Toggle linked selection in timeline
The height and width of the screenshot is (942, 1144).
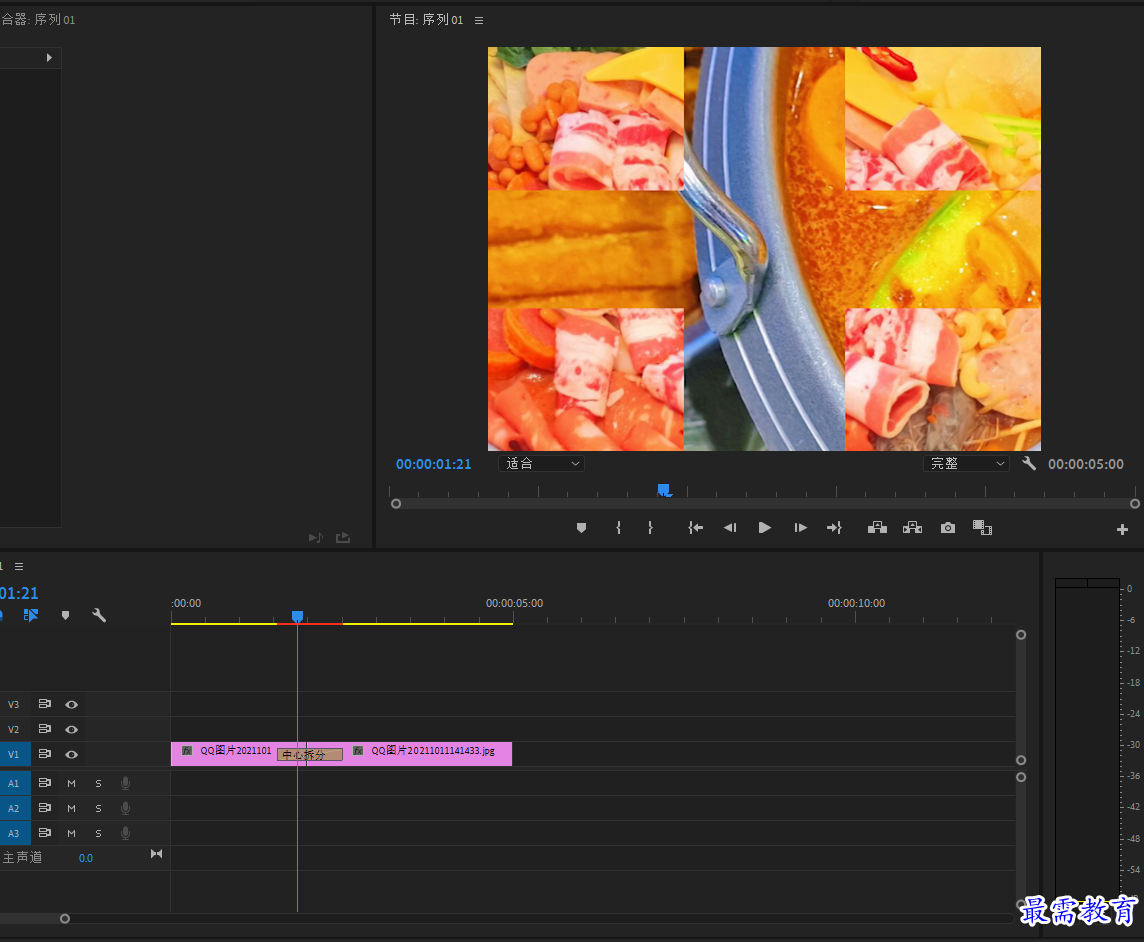[31, 615]
